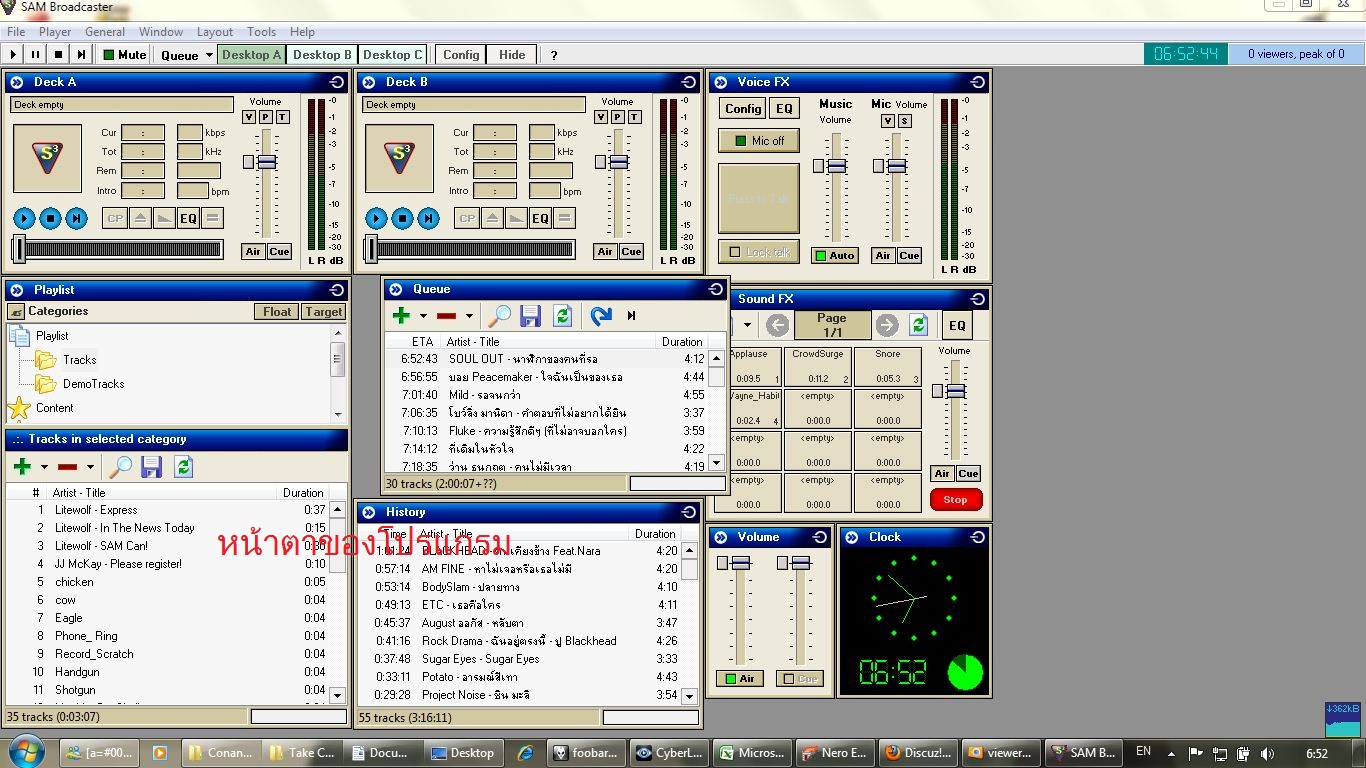Toggle the Air button in Sound FX
The image size is (1366, 768).
tap(942, 474)
